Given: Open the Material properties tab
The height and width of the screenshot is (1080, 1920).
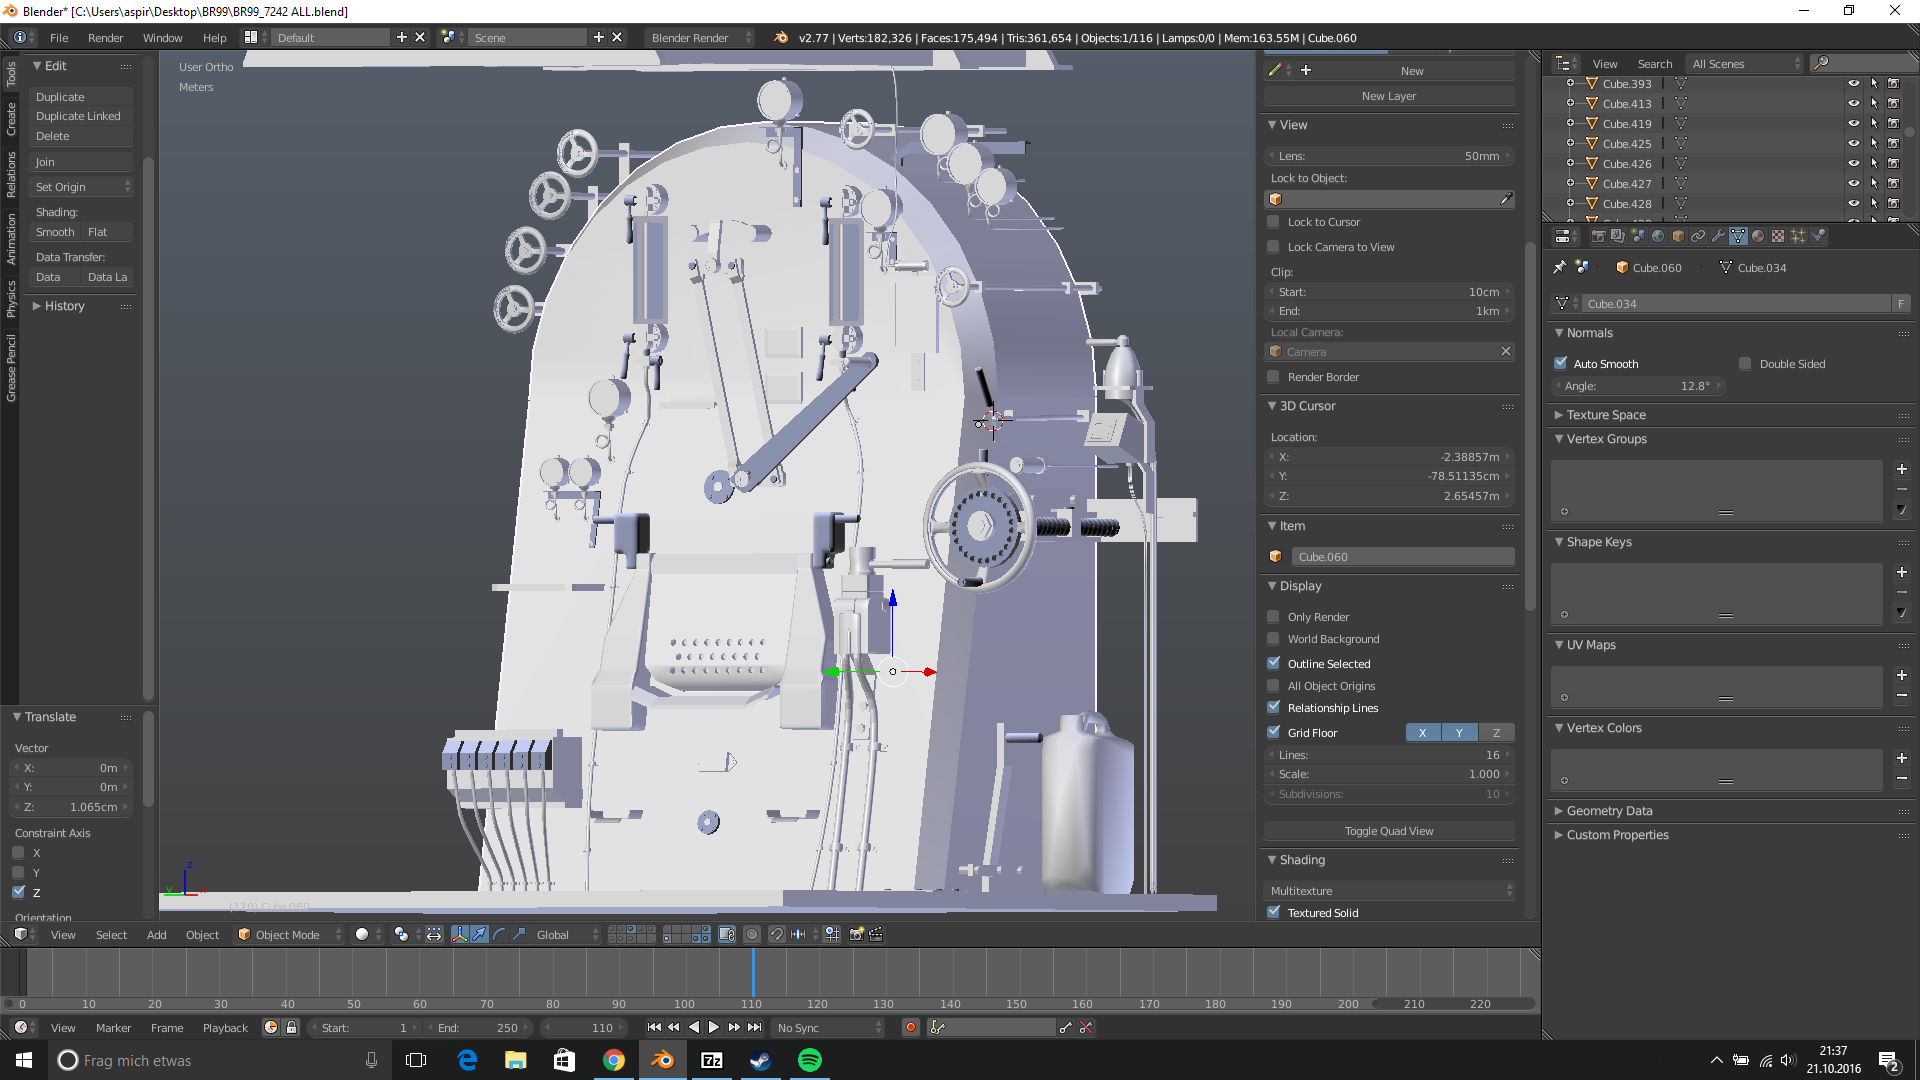Looking at the screenshot, I should click(x=1757, y=236).
